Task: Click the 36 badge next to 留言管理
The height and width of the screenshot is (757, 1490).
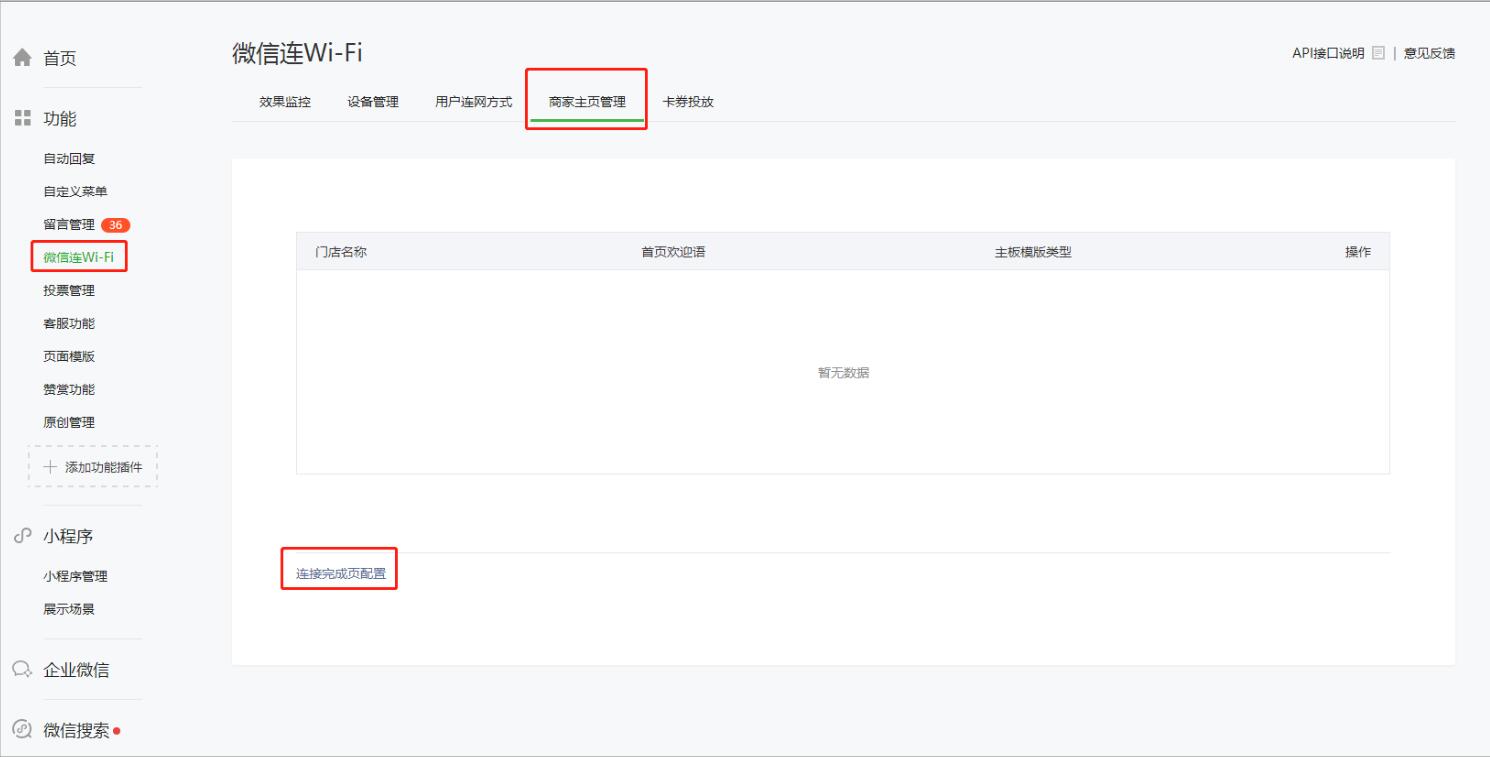Action: [x=116, y=225]
